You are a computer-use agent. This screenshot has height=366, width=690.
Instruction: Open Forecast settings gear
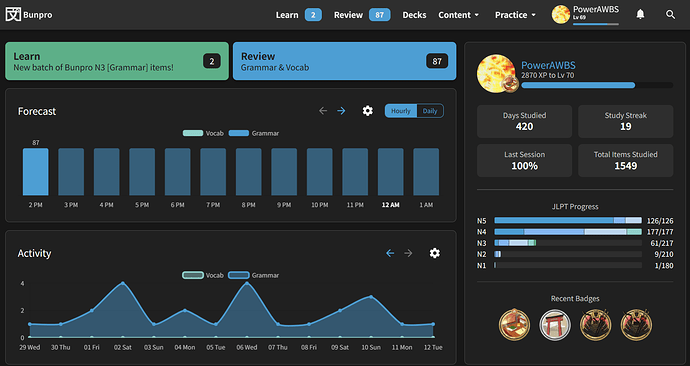pos(367,111)
